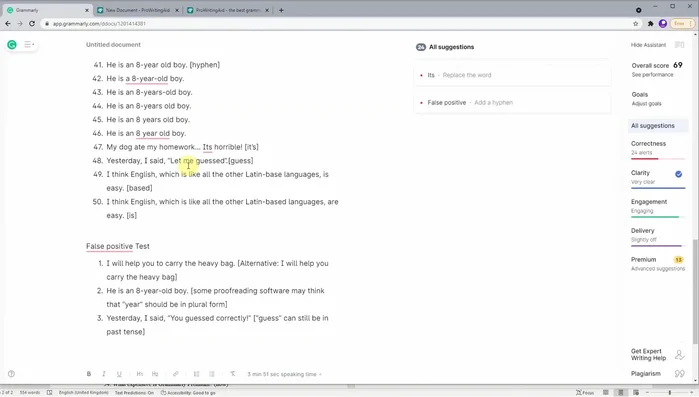
Task: Click the Hide Assistant panel icon
Action: tap(679, 45)
